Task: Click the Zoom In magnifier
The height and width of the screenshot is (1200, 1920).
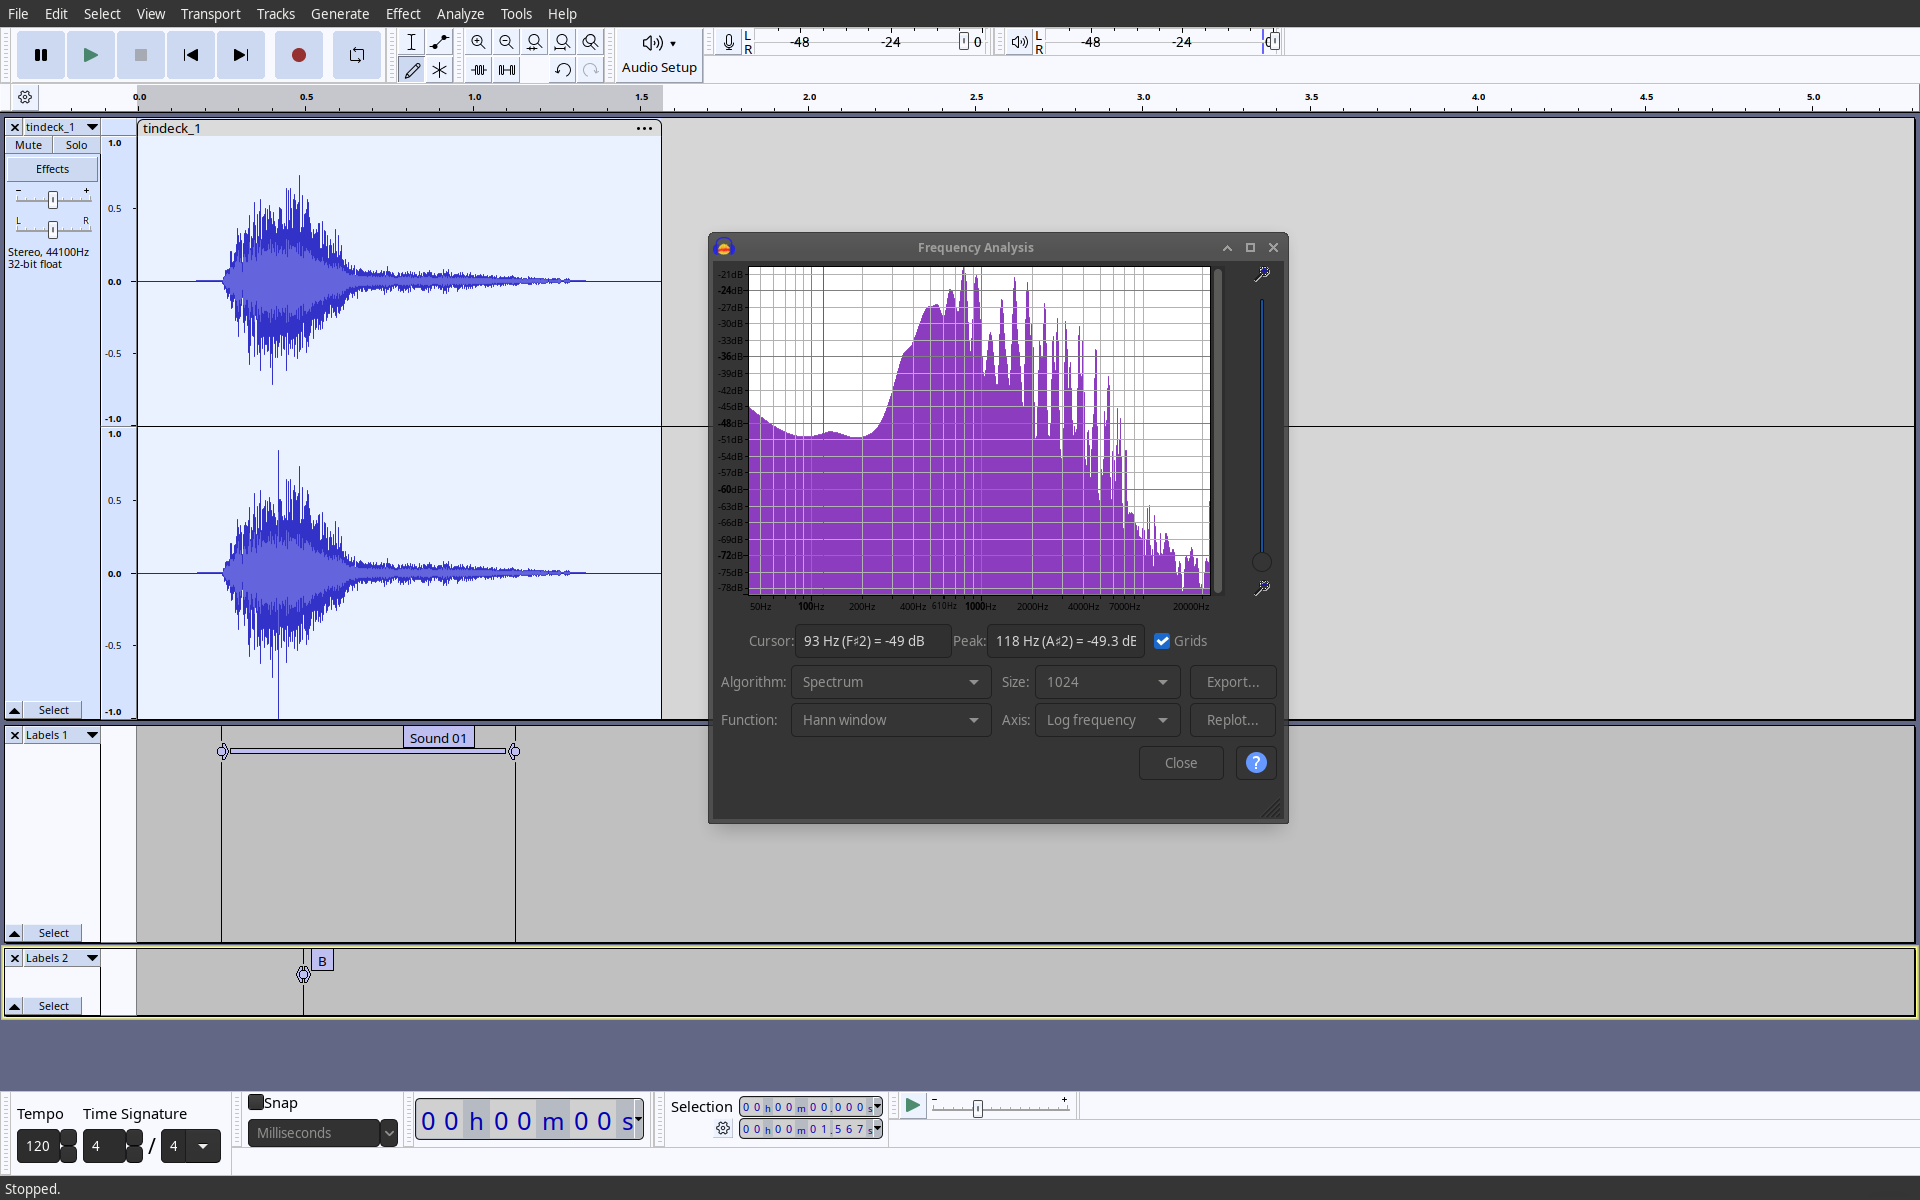Action: [478, 42]
